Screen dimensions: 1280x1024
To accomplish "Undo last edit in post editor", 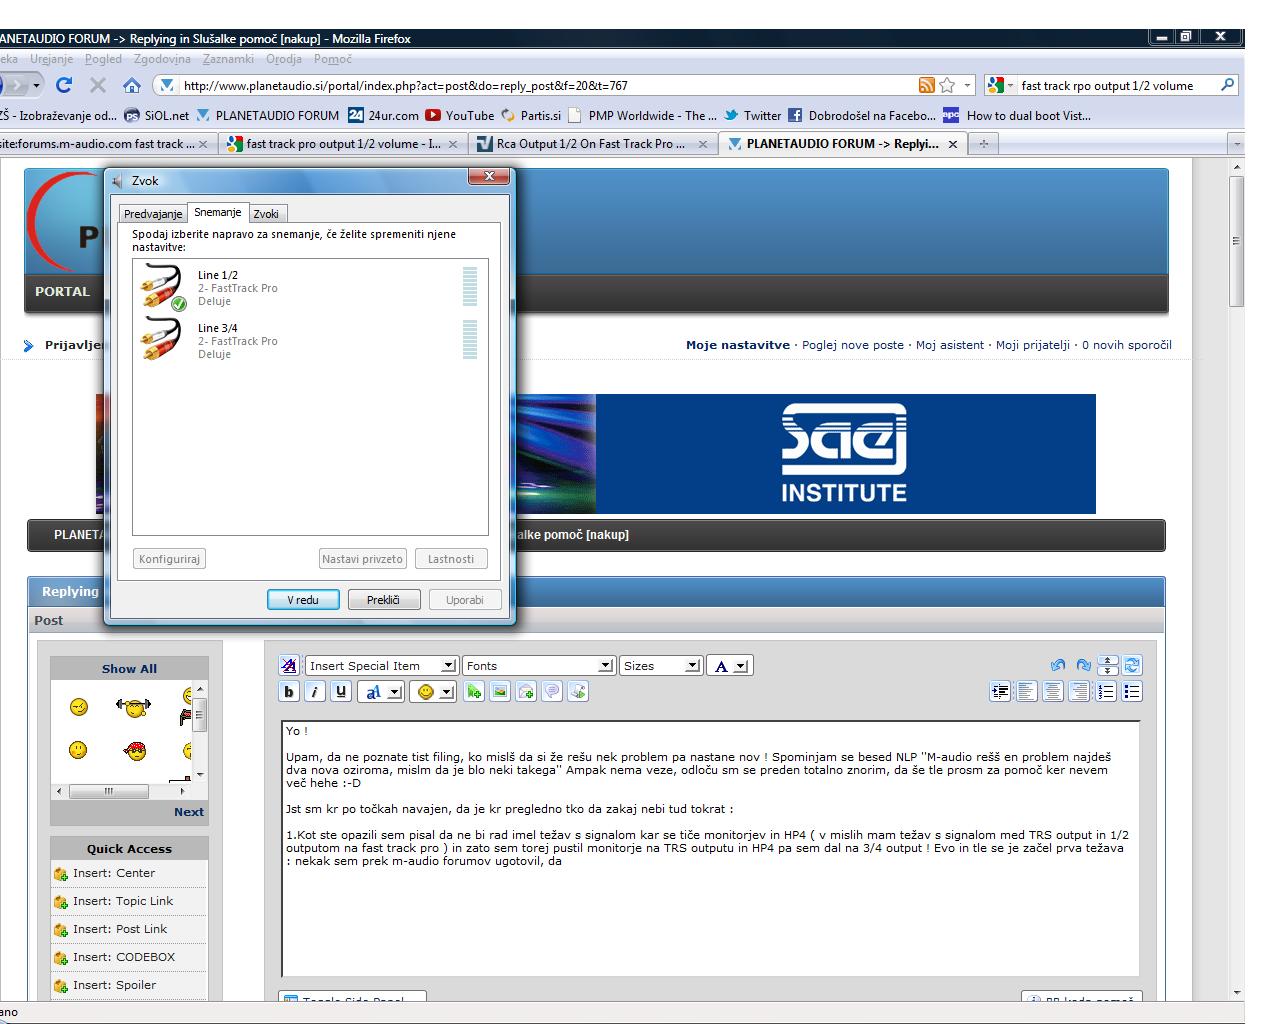I will (1058, 665).
